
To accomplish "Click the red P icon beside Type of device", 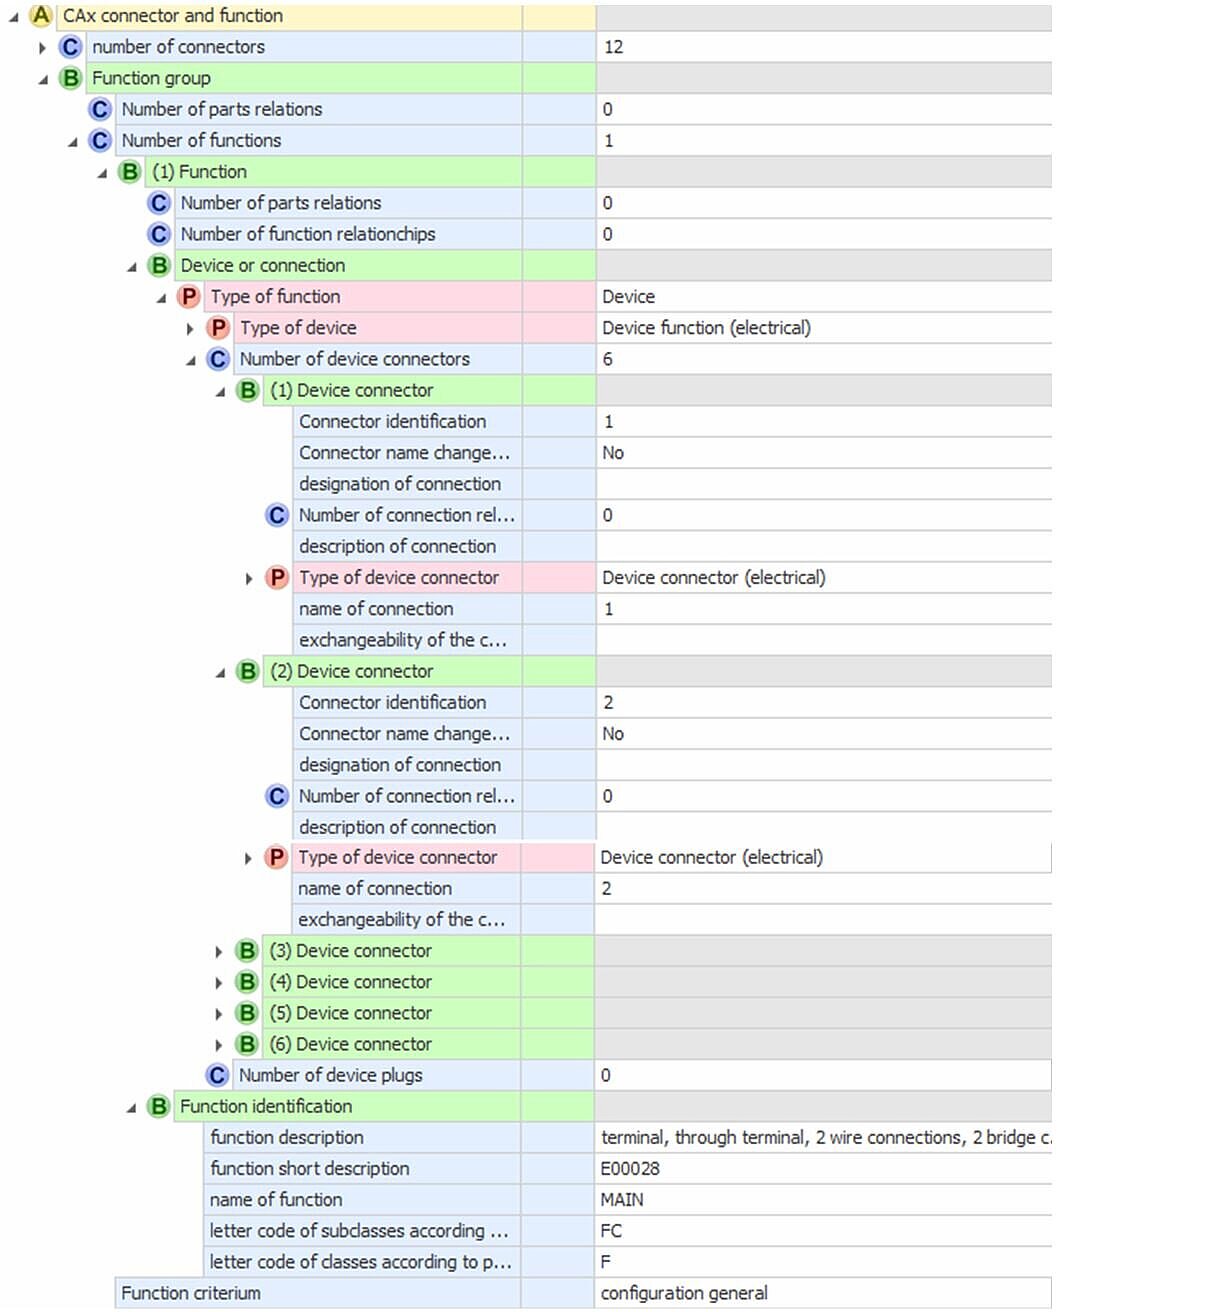I will (218, 328).
